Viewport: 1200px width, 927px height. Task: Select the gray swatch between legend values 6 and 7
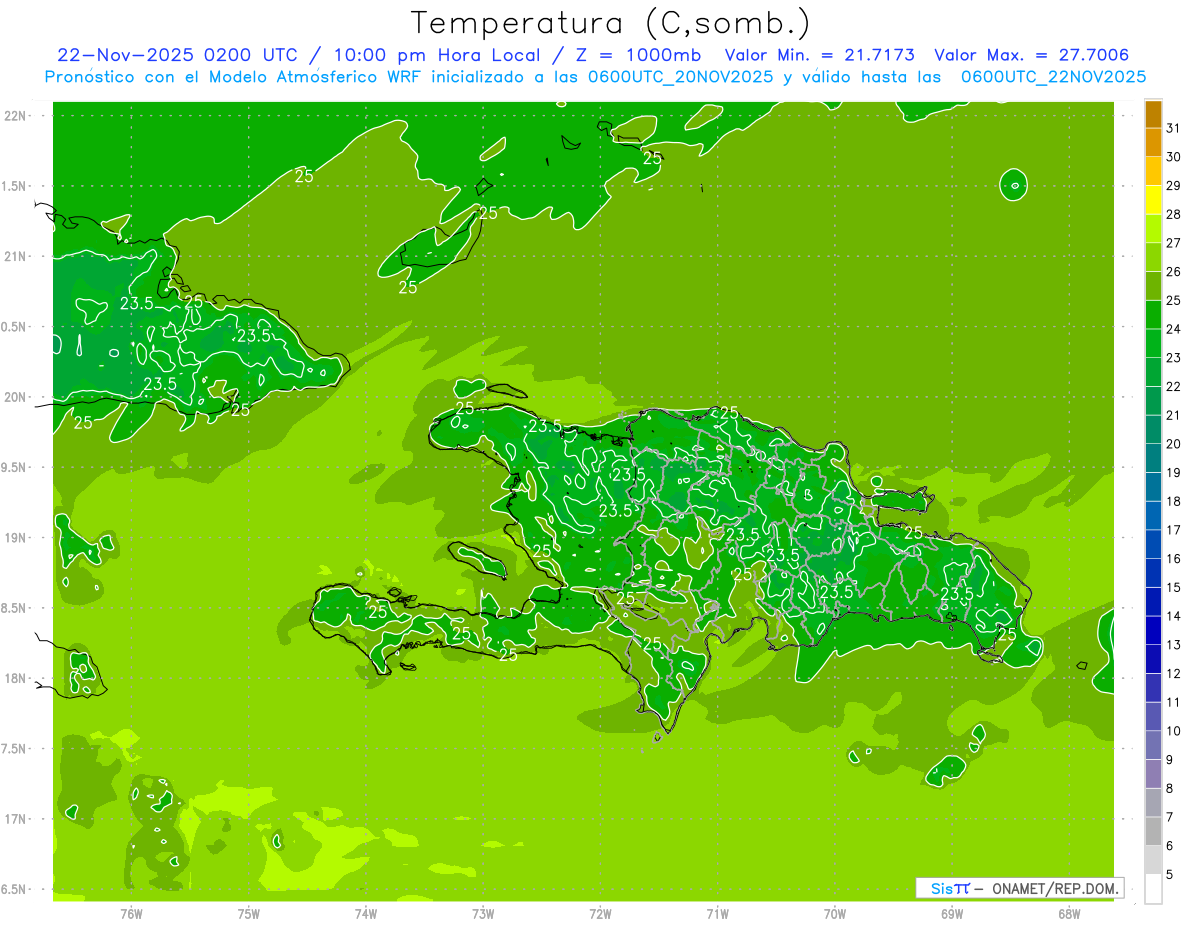coord(1153,832)
